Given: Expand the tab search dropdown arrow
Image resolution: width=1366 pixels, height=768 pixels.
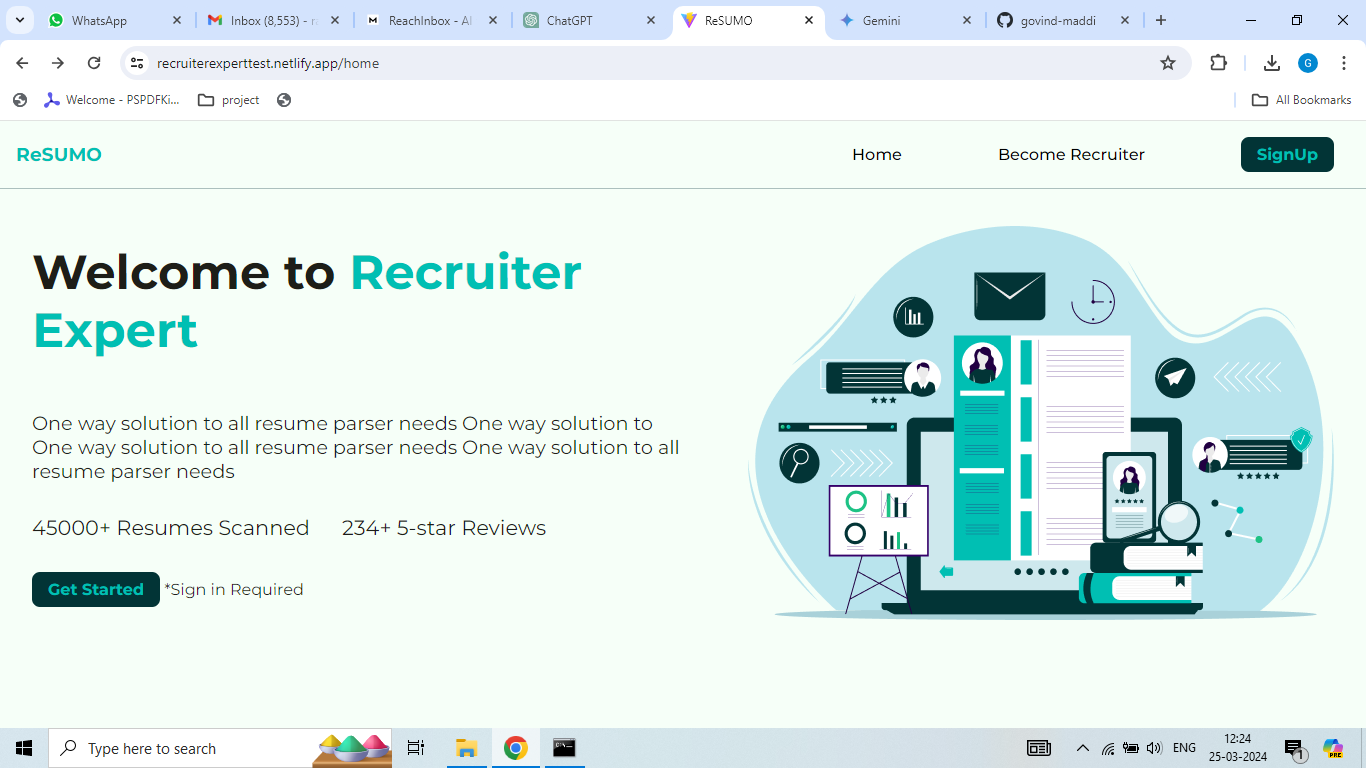Looking at the screenshot, I should (20, 20).
